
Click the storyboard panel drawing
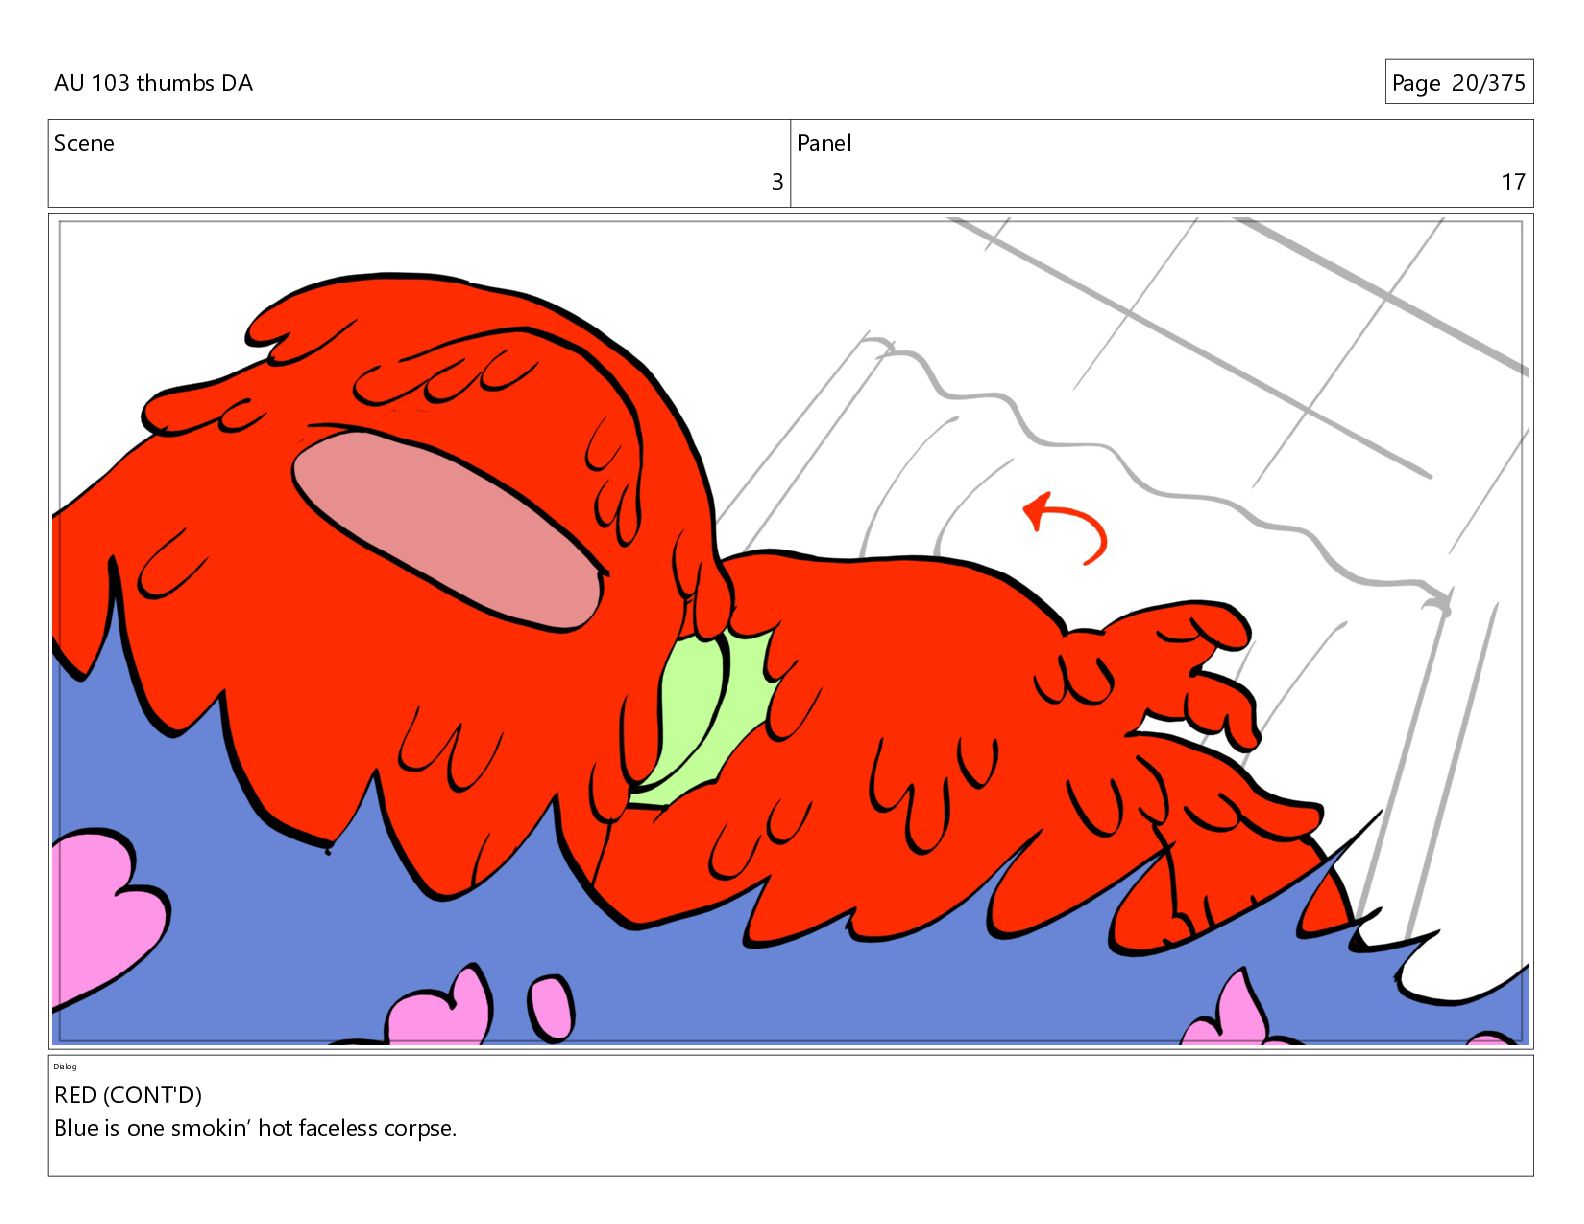pos(790,631)
